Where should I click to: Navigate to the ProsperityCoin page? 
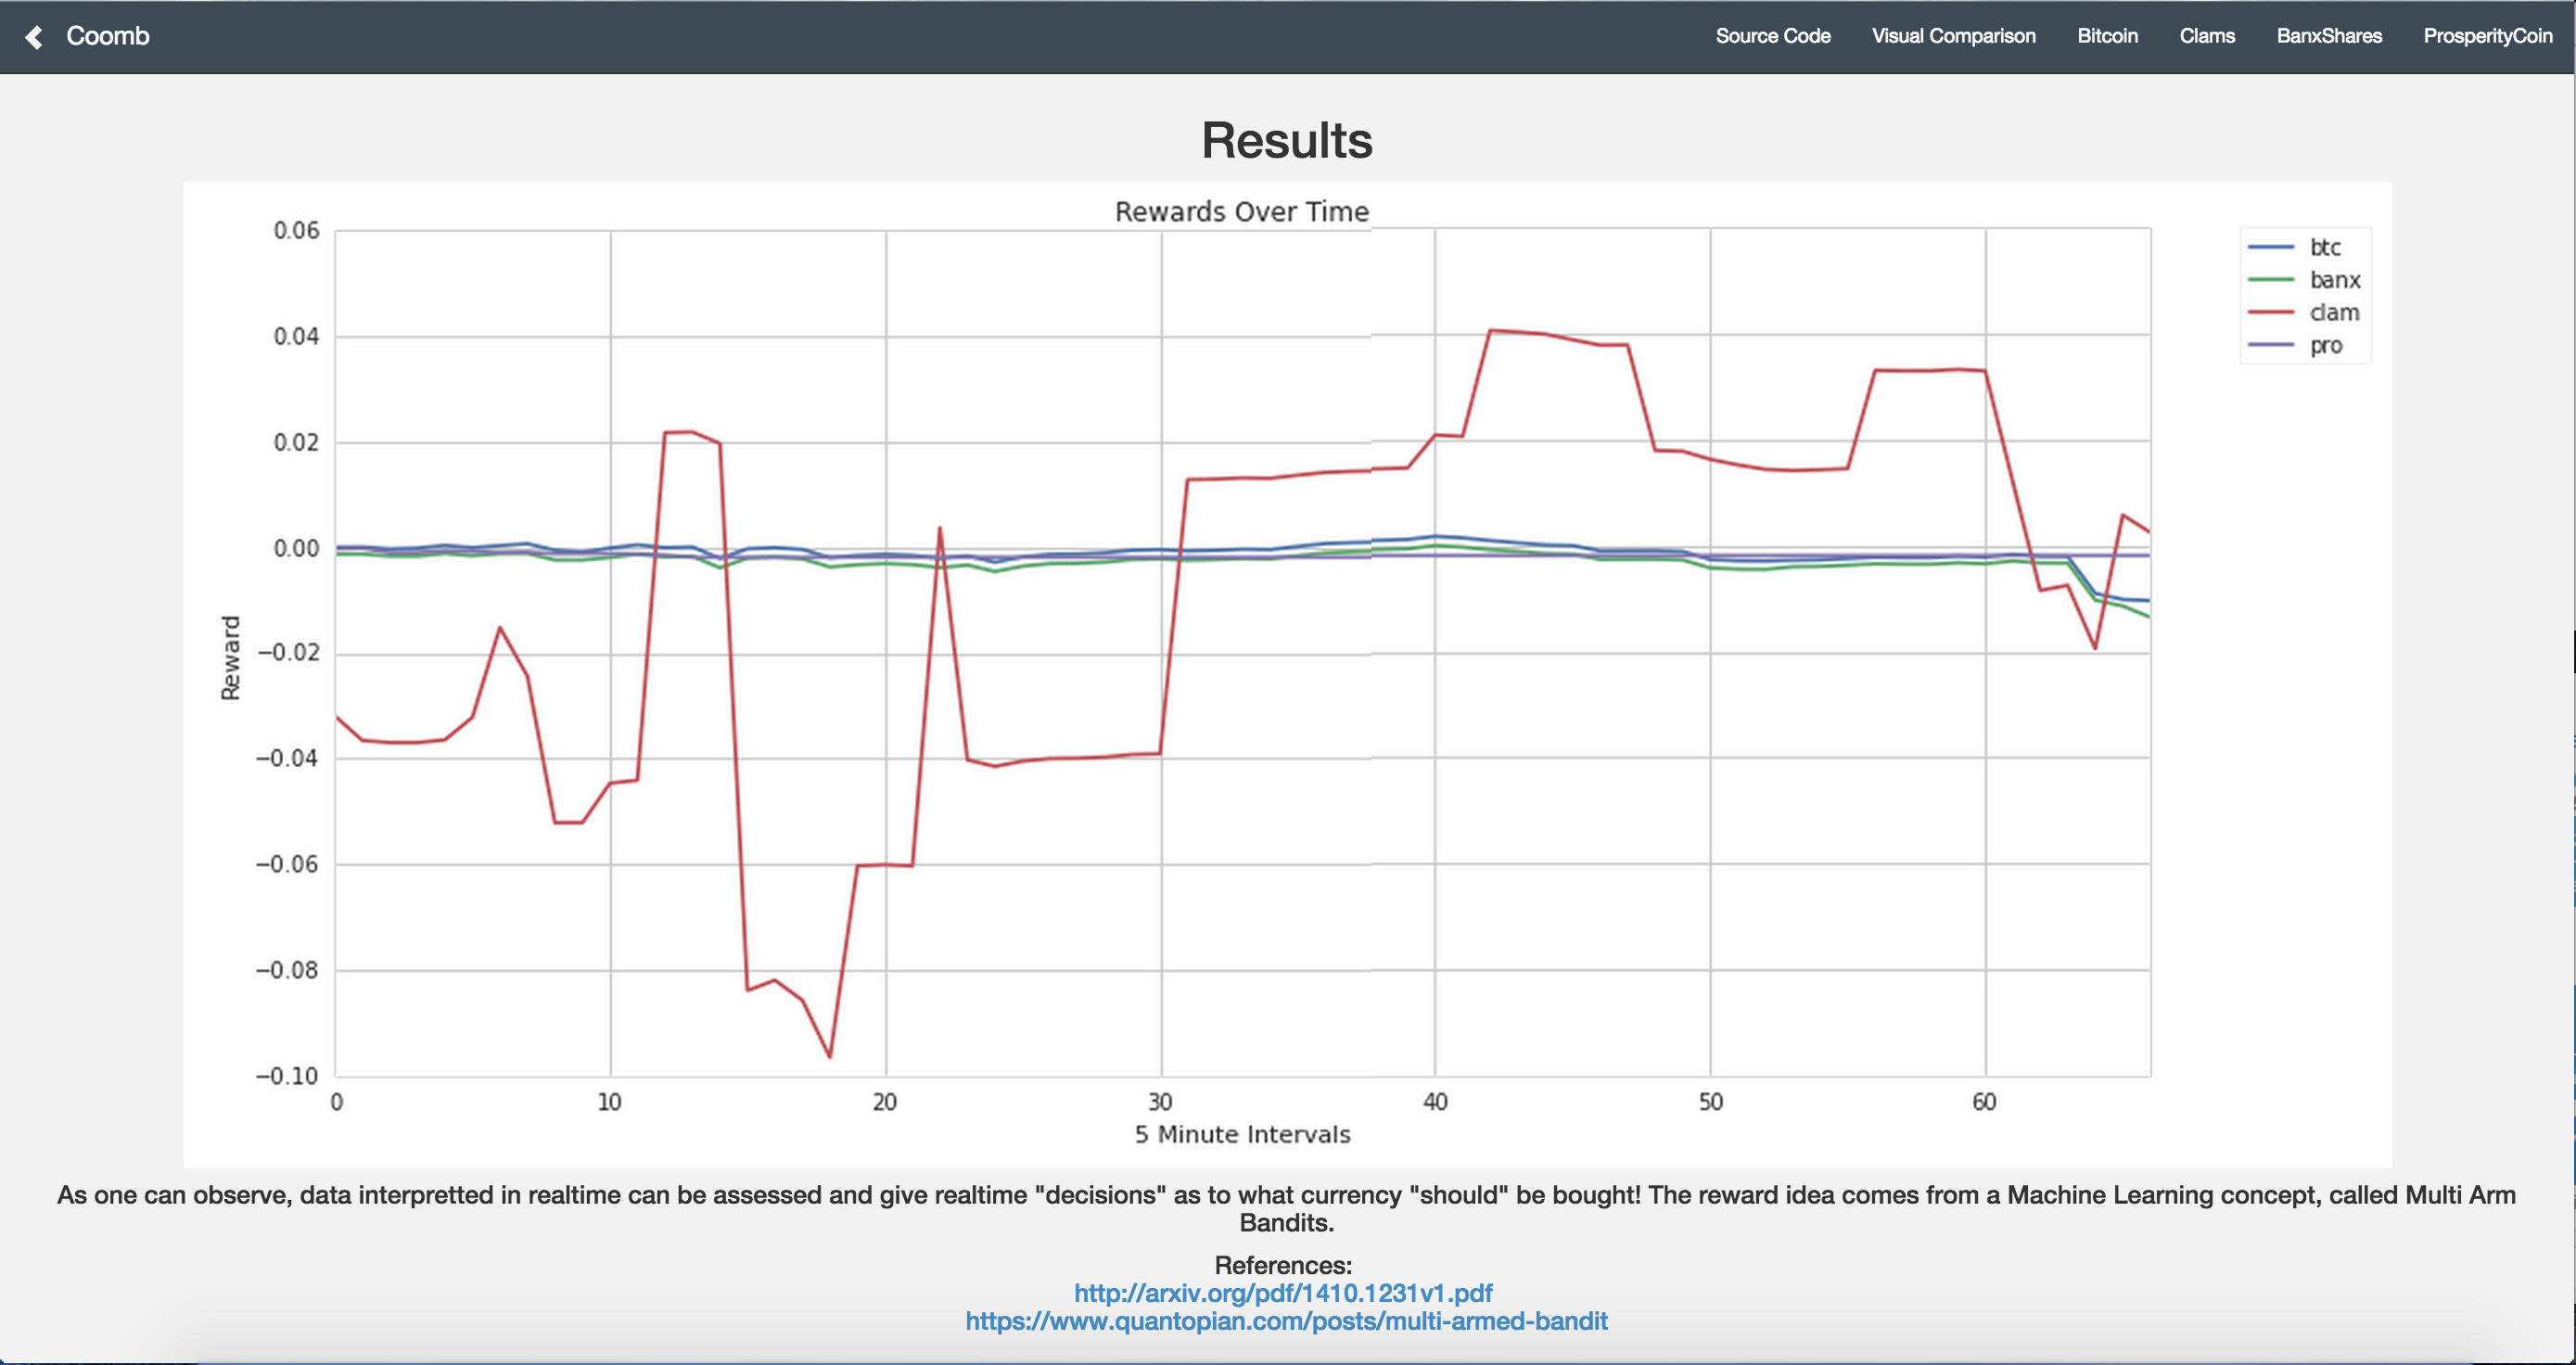(2487, 36)
